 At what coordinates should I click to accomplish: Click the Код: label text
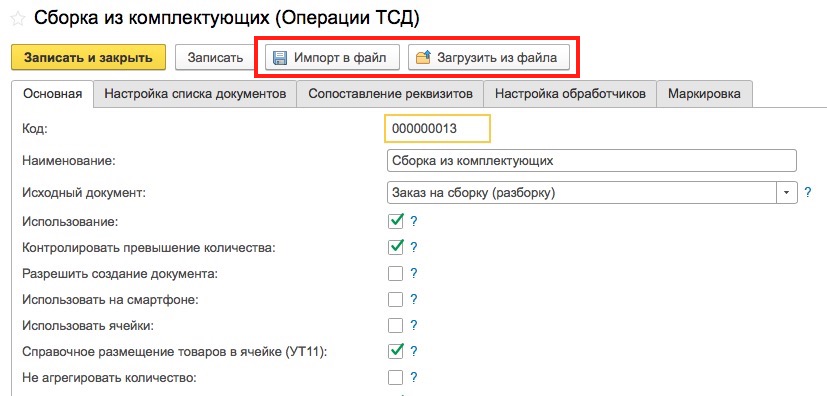point(35,129)
